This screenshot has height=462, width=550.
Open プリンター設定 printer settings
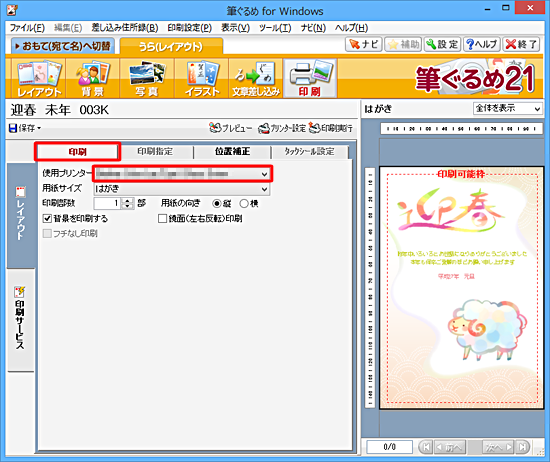282,128
